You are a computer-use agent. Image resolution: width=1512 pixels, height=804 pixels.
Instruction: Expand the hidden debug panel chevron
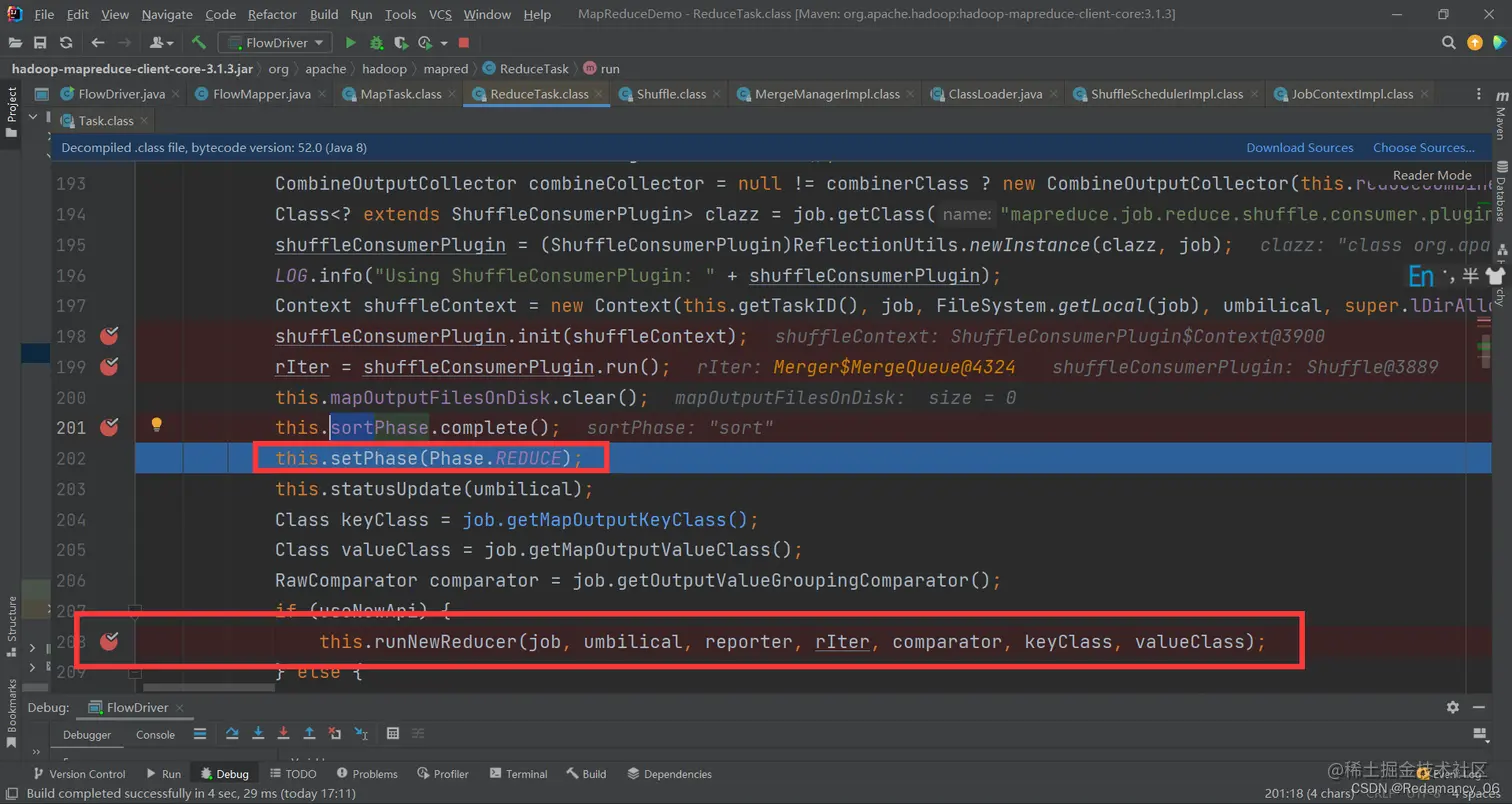37,752
